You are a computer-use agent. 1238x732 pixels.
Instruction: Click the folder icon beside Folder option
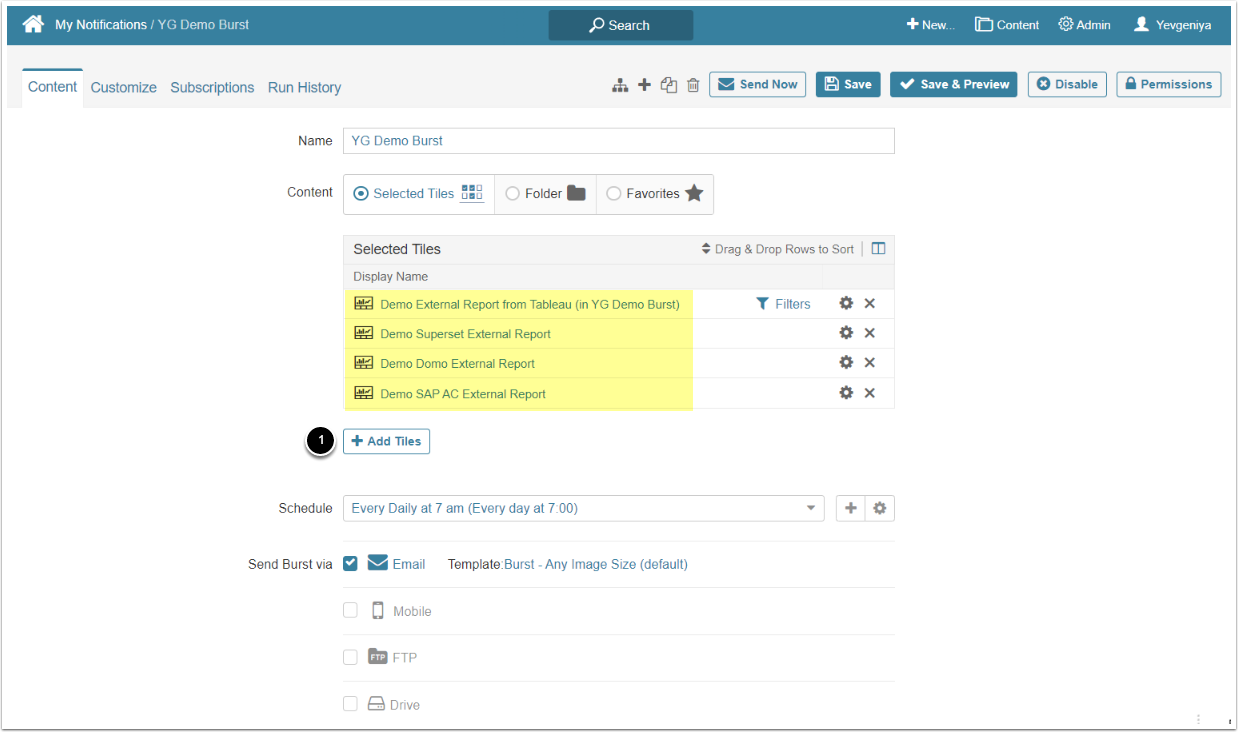(x=576, y=193)
